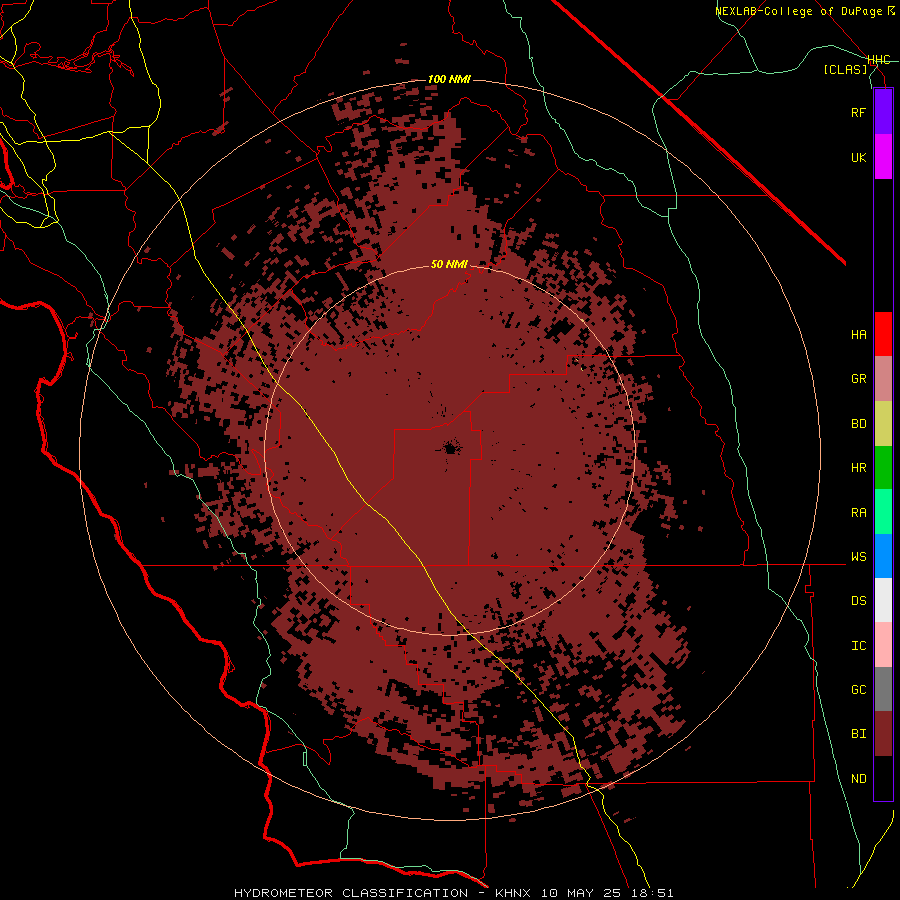This screenshot has height=900, width=900.
Task: Click the KHNX station identifier
Action: click(513, 893)
